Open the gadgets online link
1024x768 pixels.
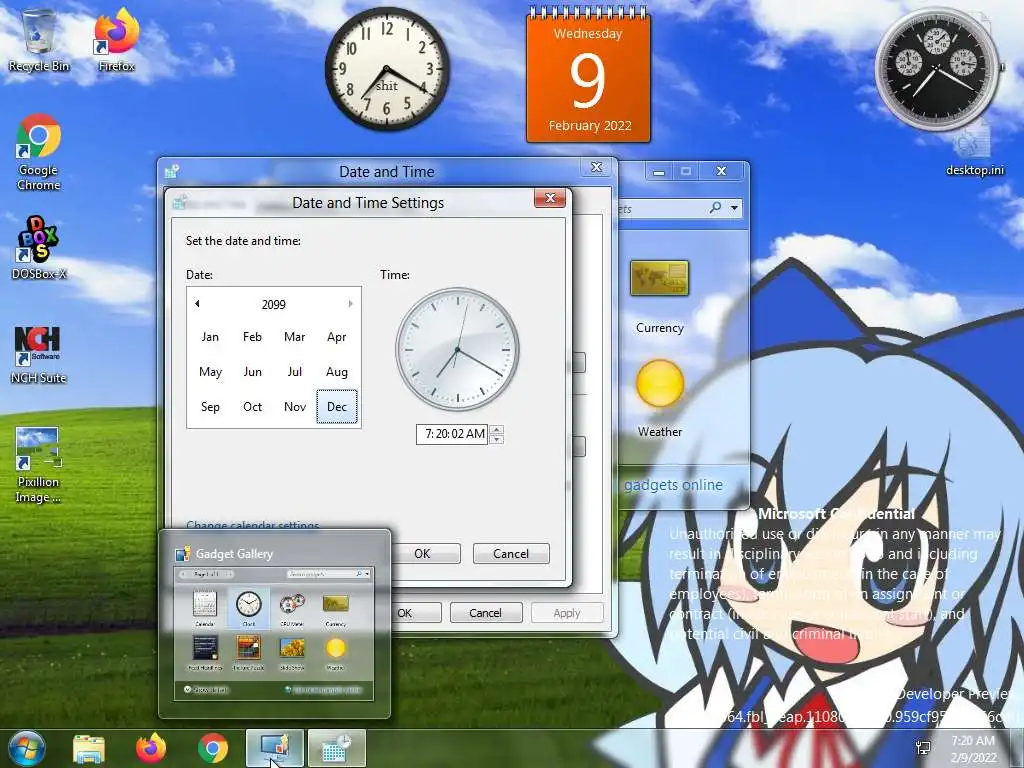pos(673,485)
